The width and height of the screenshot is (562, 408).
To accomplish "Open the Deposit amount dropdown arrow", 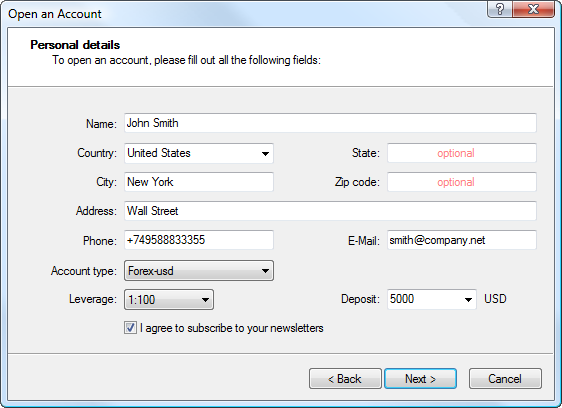I will 468,299.
